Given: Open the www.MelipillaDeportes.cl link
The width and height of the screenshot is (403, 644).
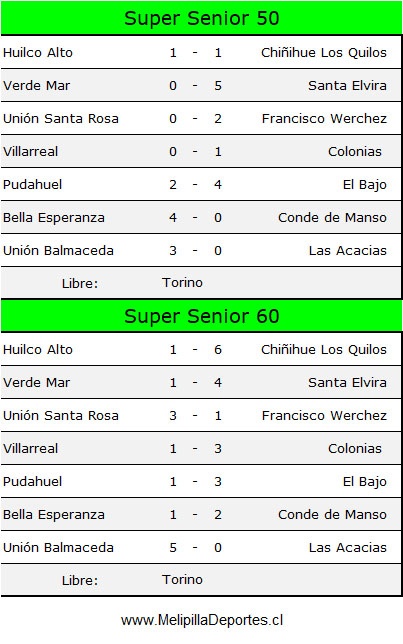Looking at the screenshot, I should pyautogui.click(x=202, y=620).
